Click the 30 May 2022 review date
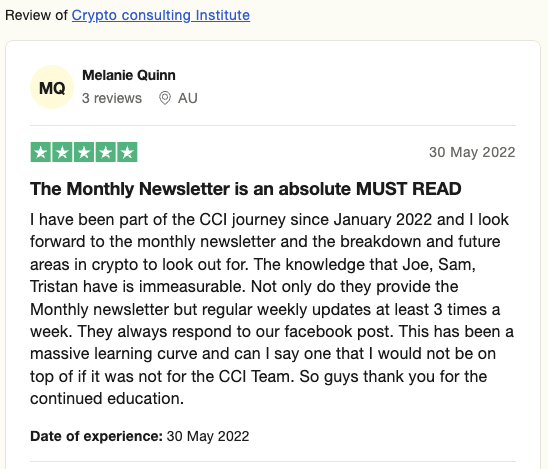 (x=472, y=152)
